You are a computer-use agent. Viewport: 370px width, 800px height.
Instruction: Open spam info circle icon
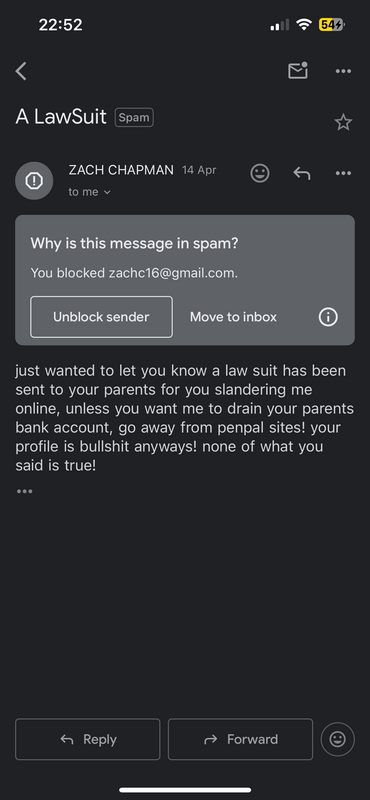pyautogui.click(x=328, y=317)
